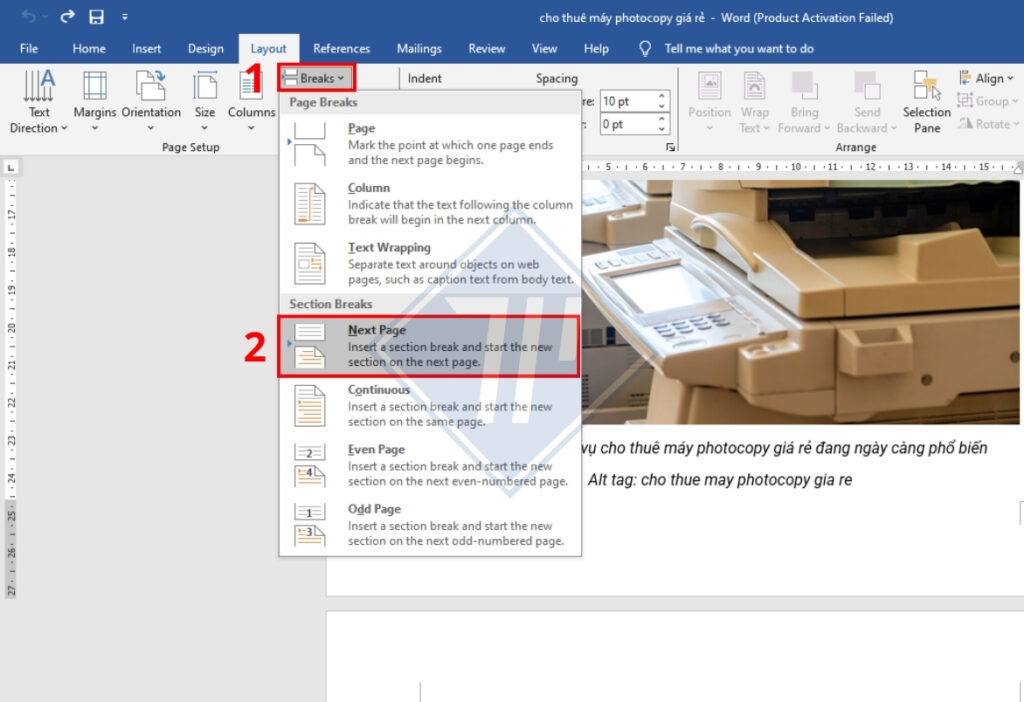
Task: Expand the Text Direction dropdown arrow
Action: point(64,129)
